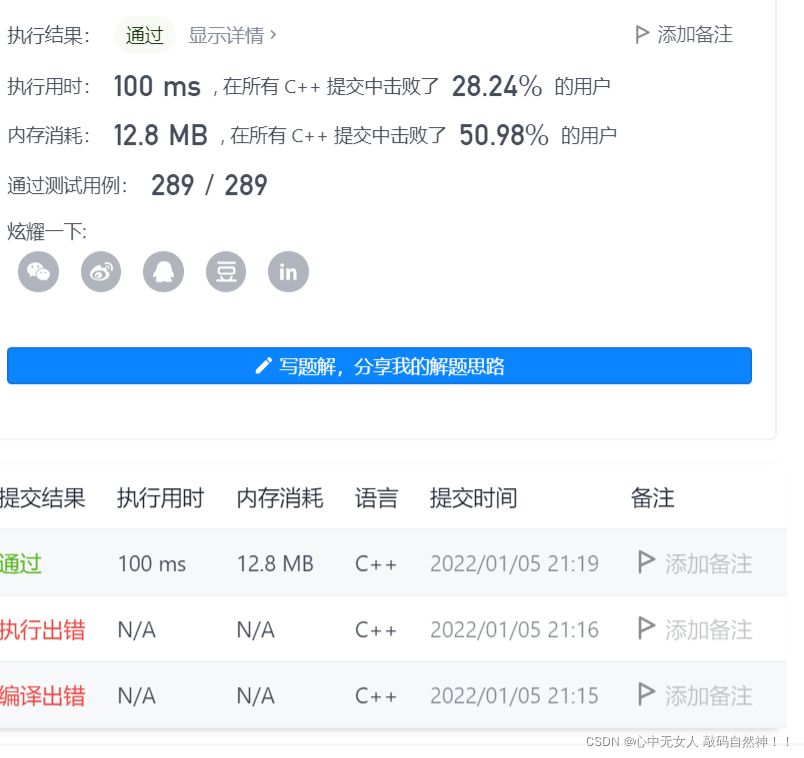
Task: Select the 执行用时 column header
Action: [x=161, y=498]
